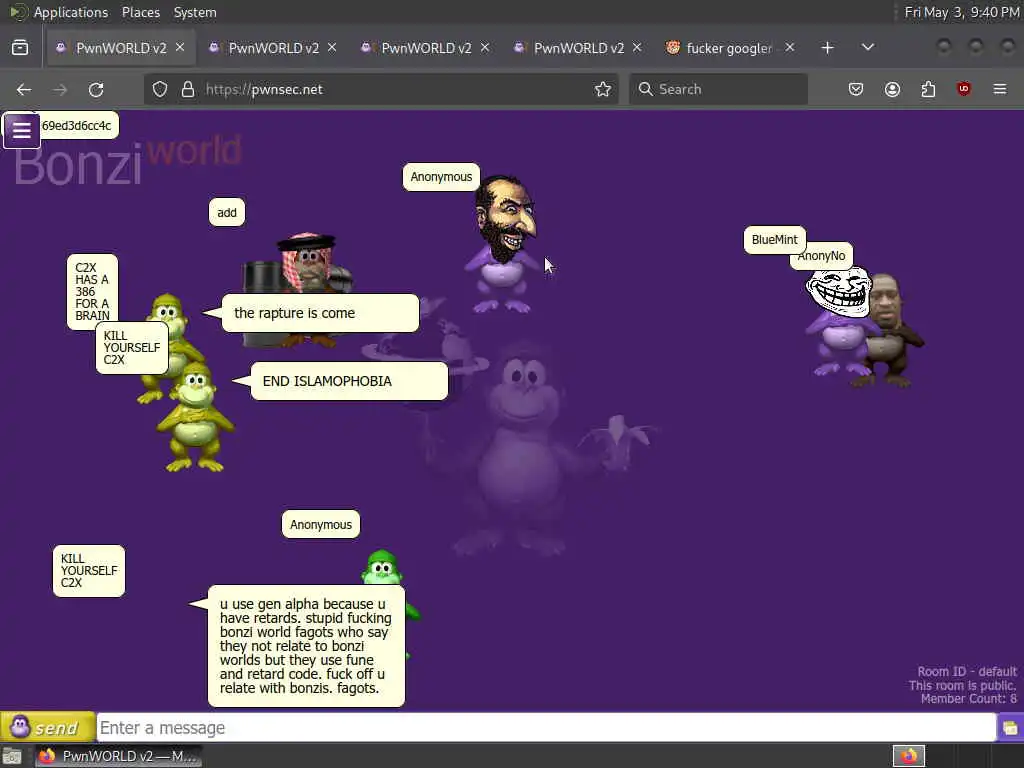Click the PwnWORLD v2 taskbar window button
This screenshot has height=768, width=1024.
118,756
